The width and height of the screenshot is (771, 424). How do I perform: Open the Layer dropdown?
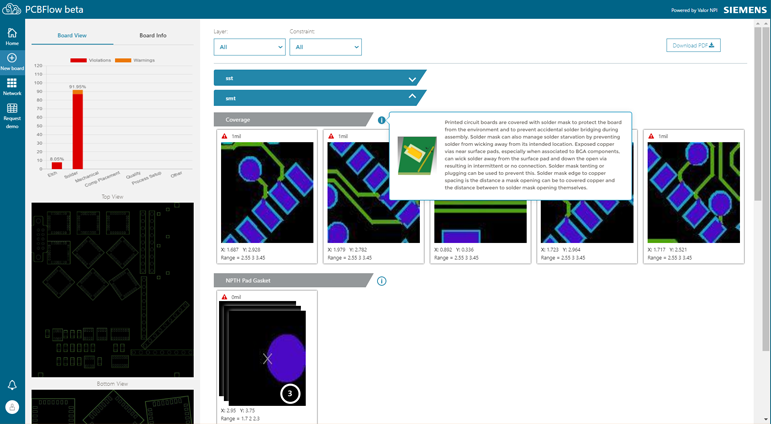(249, 47)
